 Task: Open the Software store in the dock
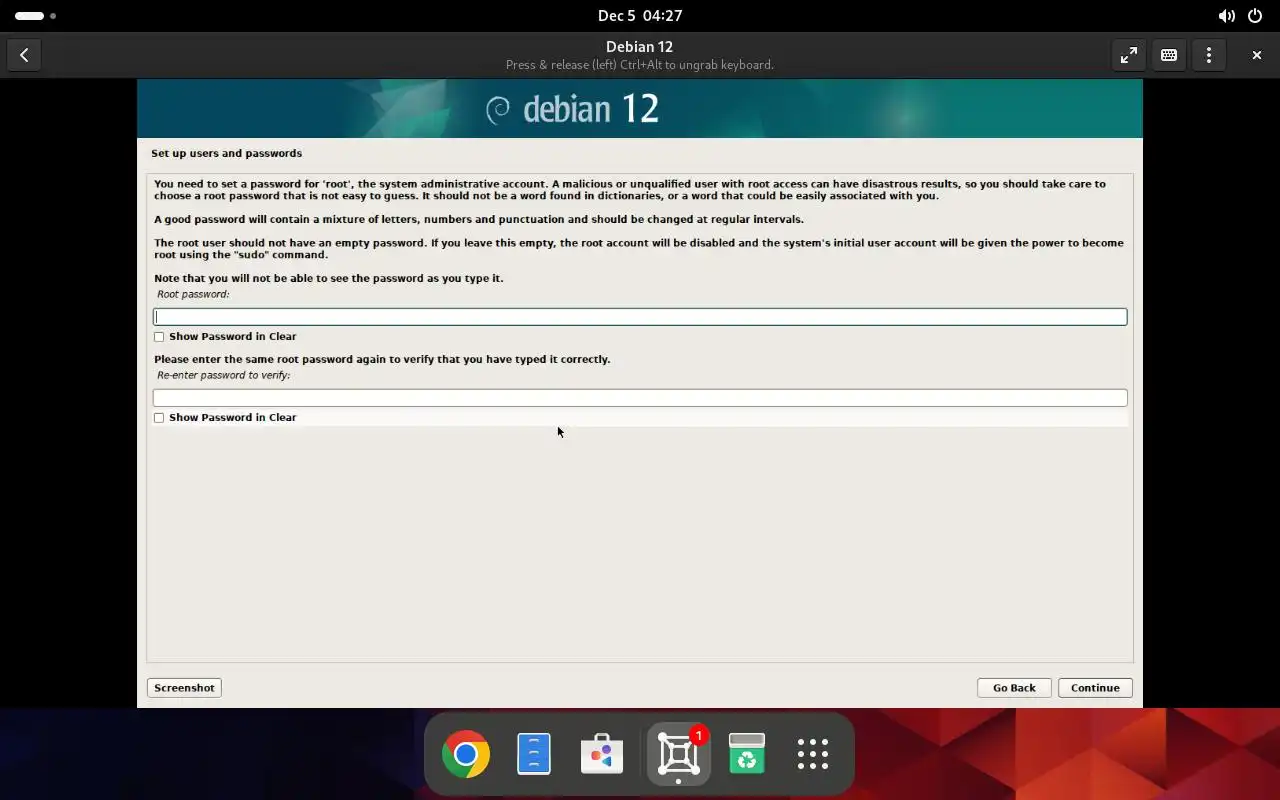602,754
